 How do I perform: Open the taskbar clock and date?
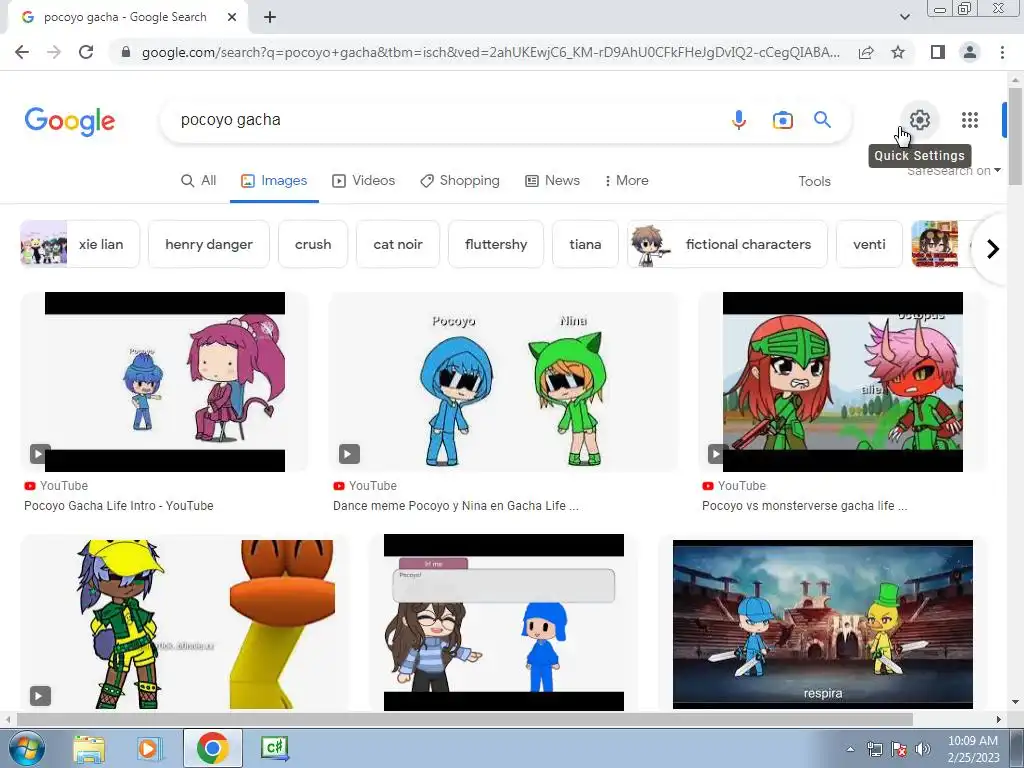973,749
